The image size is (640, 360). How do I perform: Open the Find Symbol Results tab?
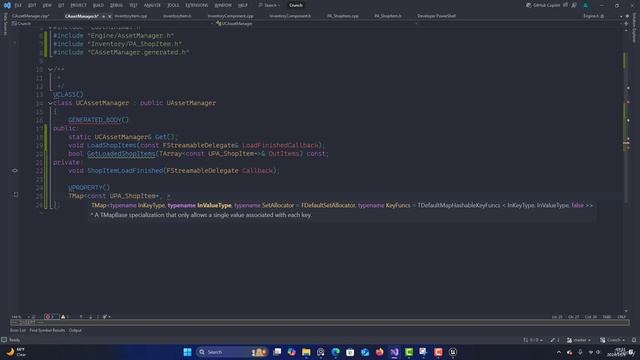point(47,330)
